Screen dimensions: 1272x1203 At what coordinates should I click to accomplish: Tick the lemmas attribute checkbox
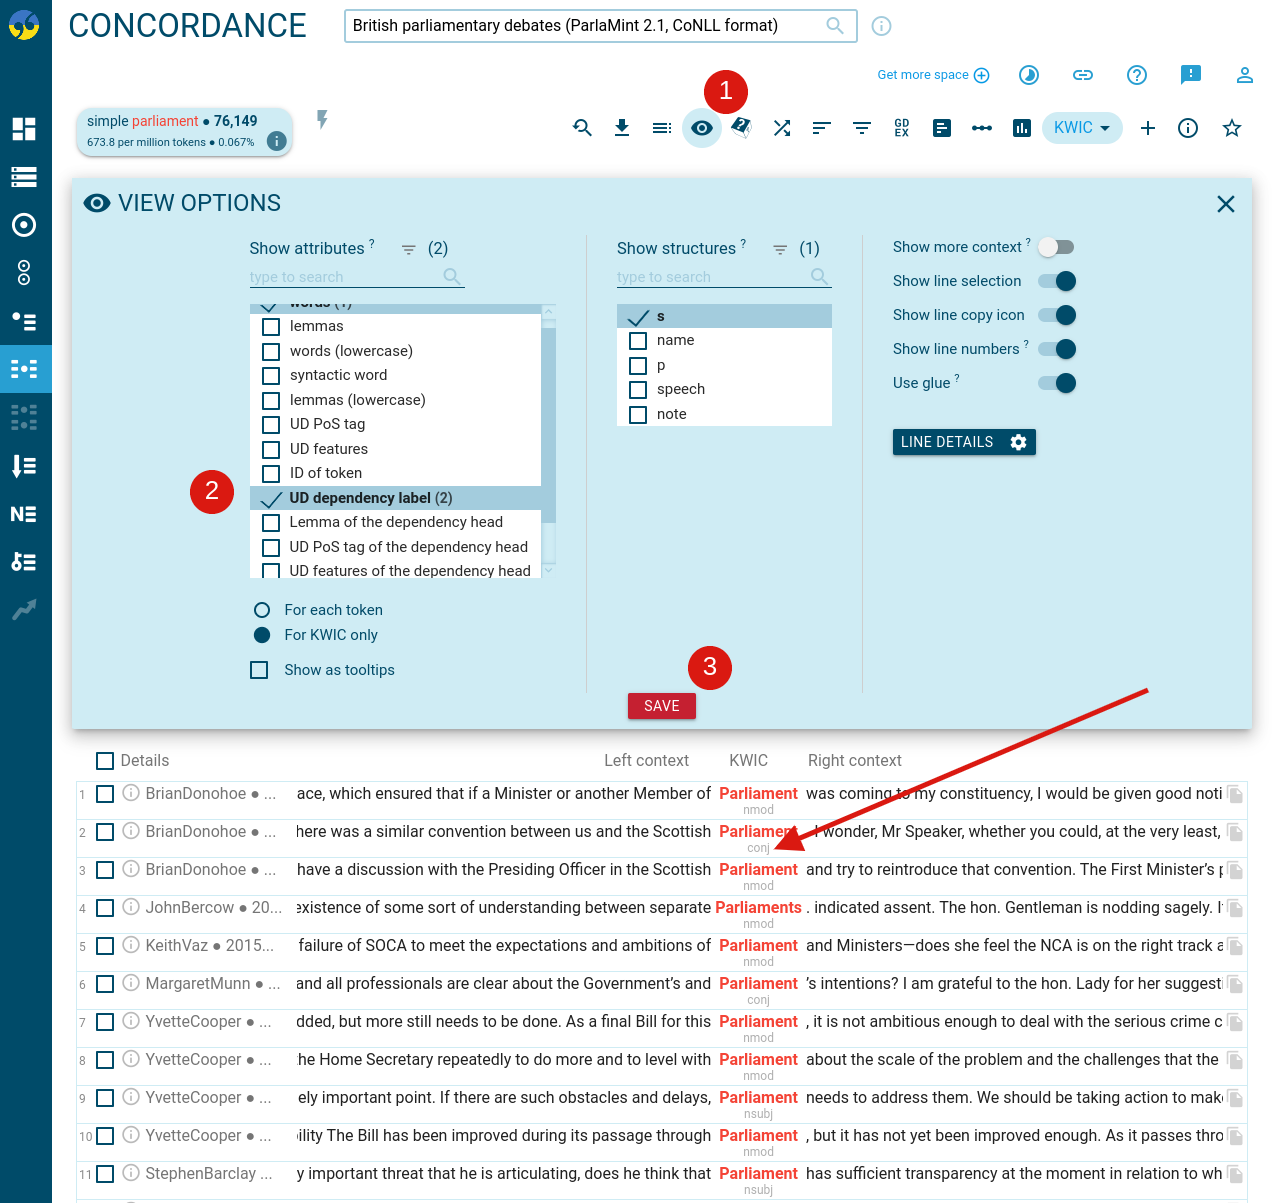point(271,327)
